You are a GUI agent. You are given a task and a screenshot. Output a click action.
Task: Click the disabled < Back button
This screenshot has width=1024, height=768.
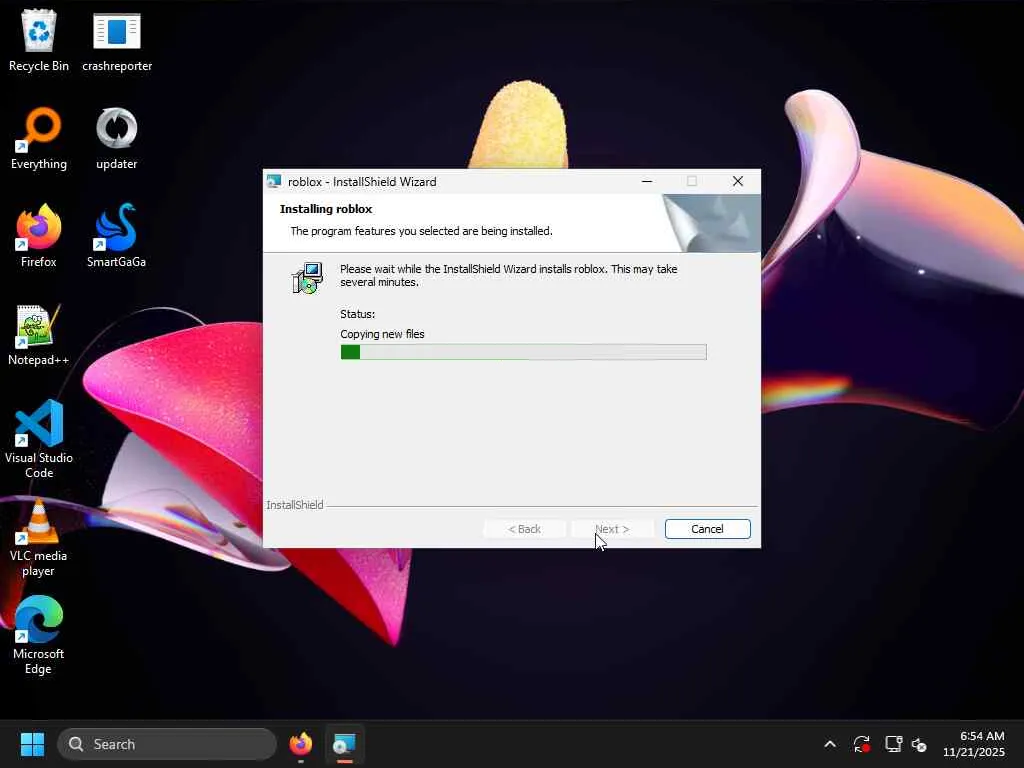pyautogui.click(x=524, y=529)
